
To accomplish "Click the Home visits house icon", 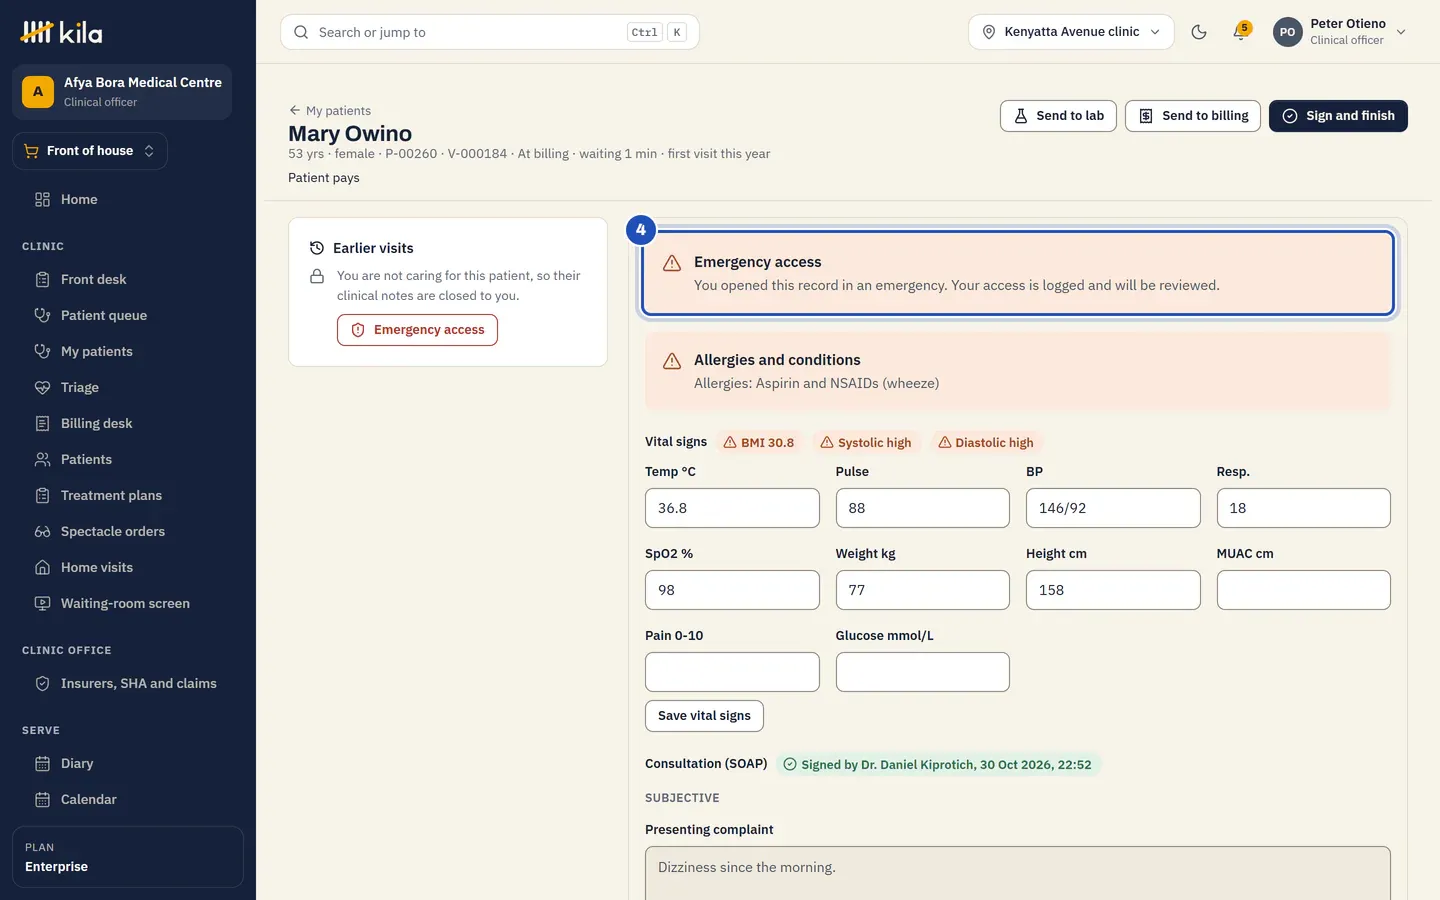I will click(42, 568).
